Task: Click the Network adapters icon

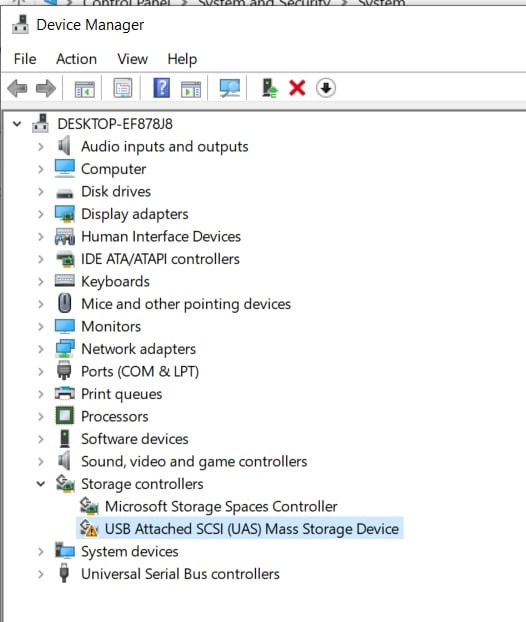Action: click(x=65, y=349)
